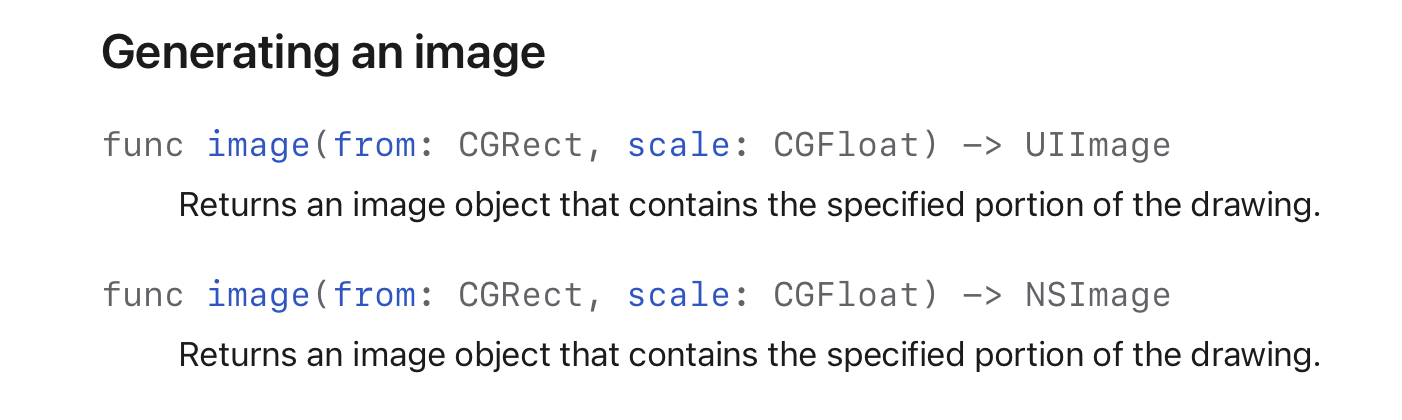Open the image function link returning NSImage
This screenshot has width=1402, height=420.
[260, 295]
